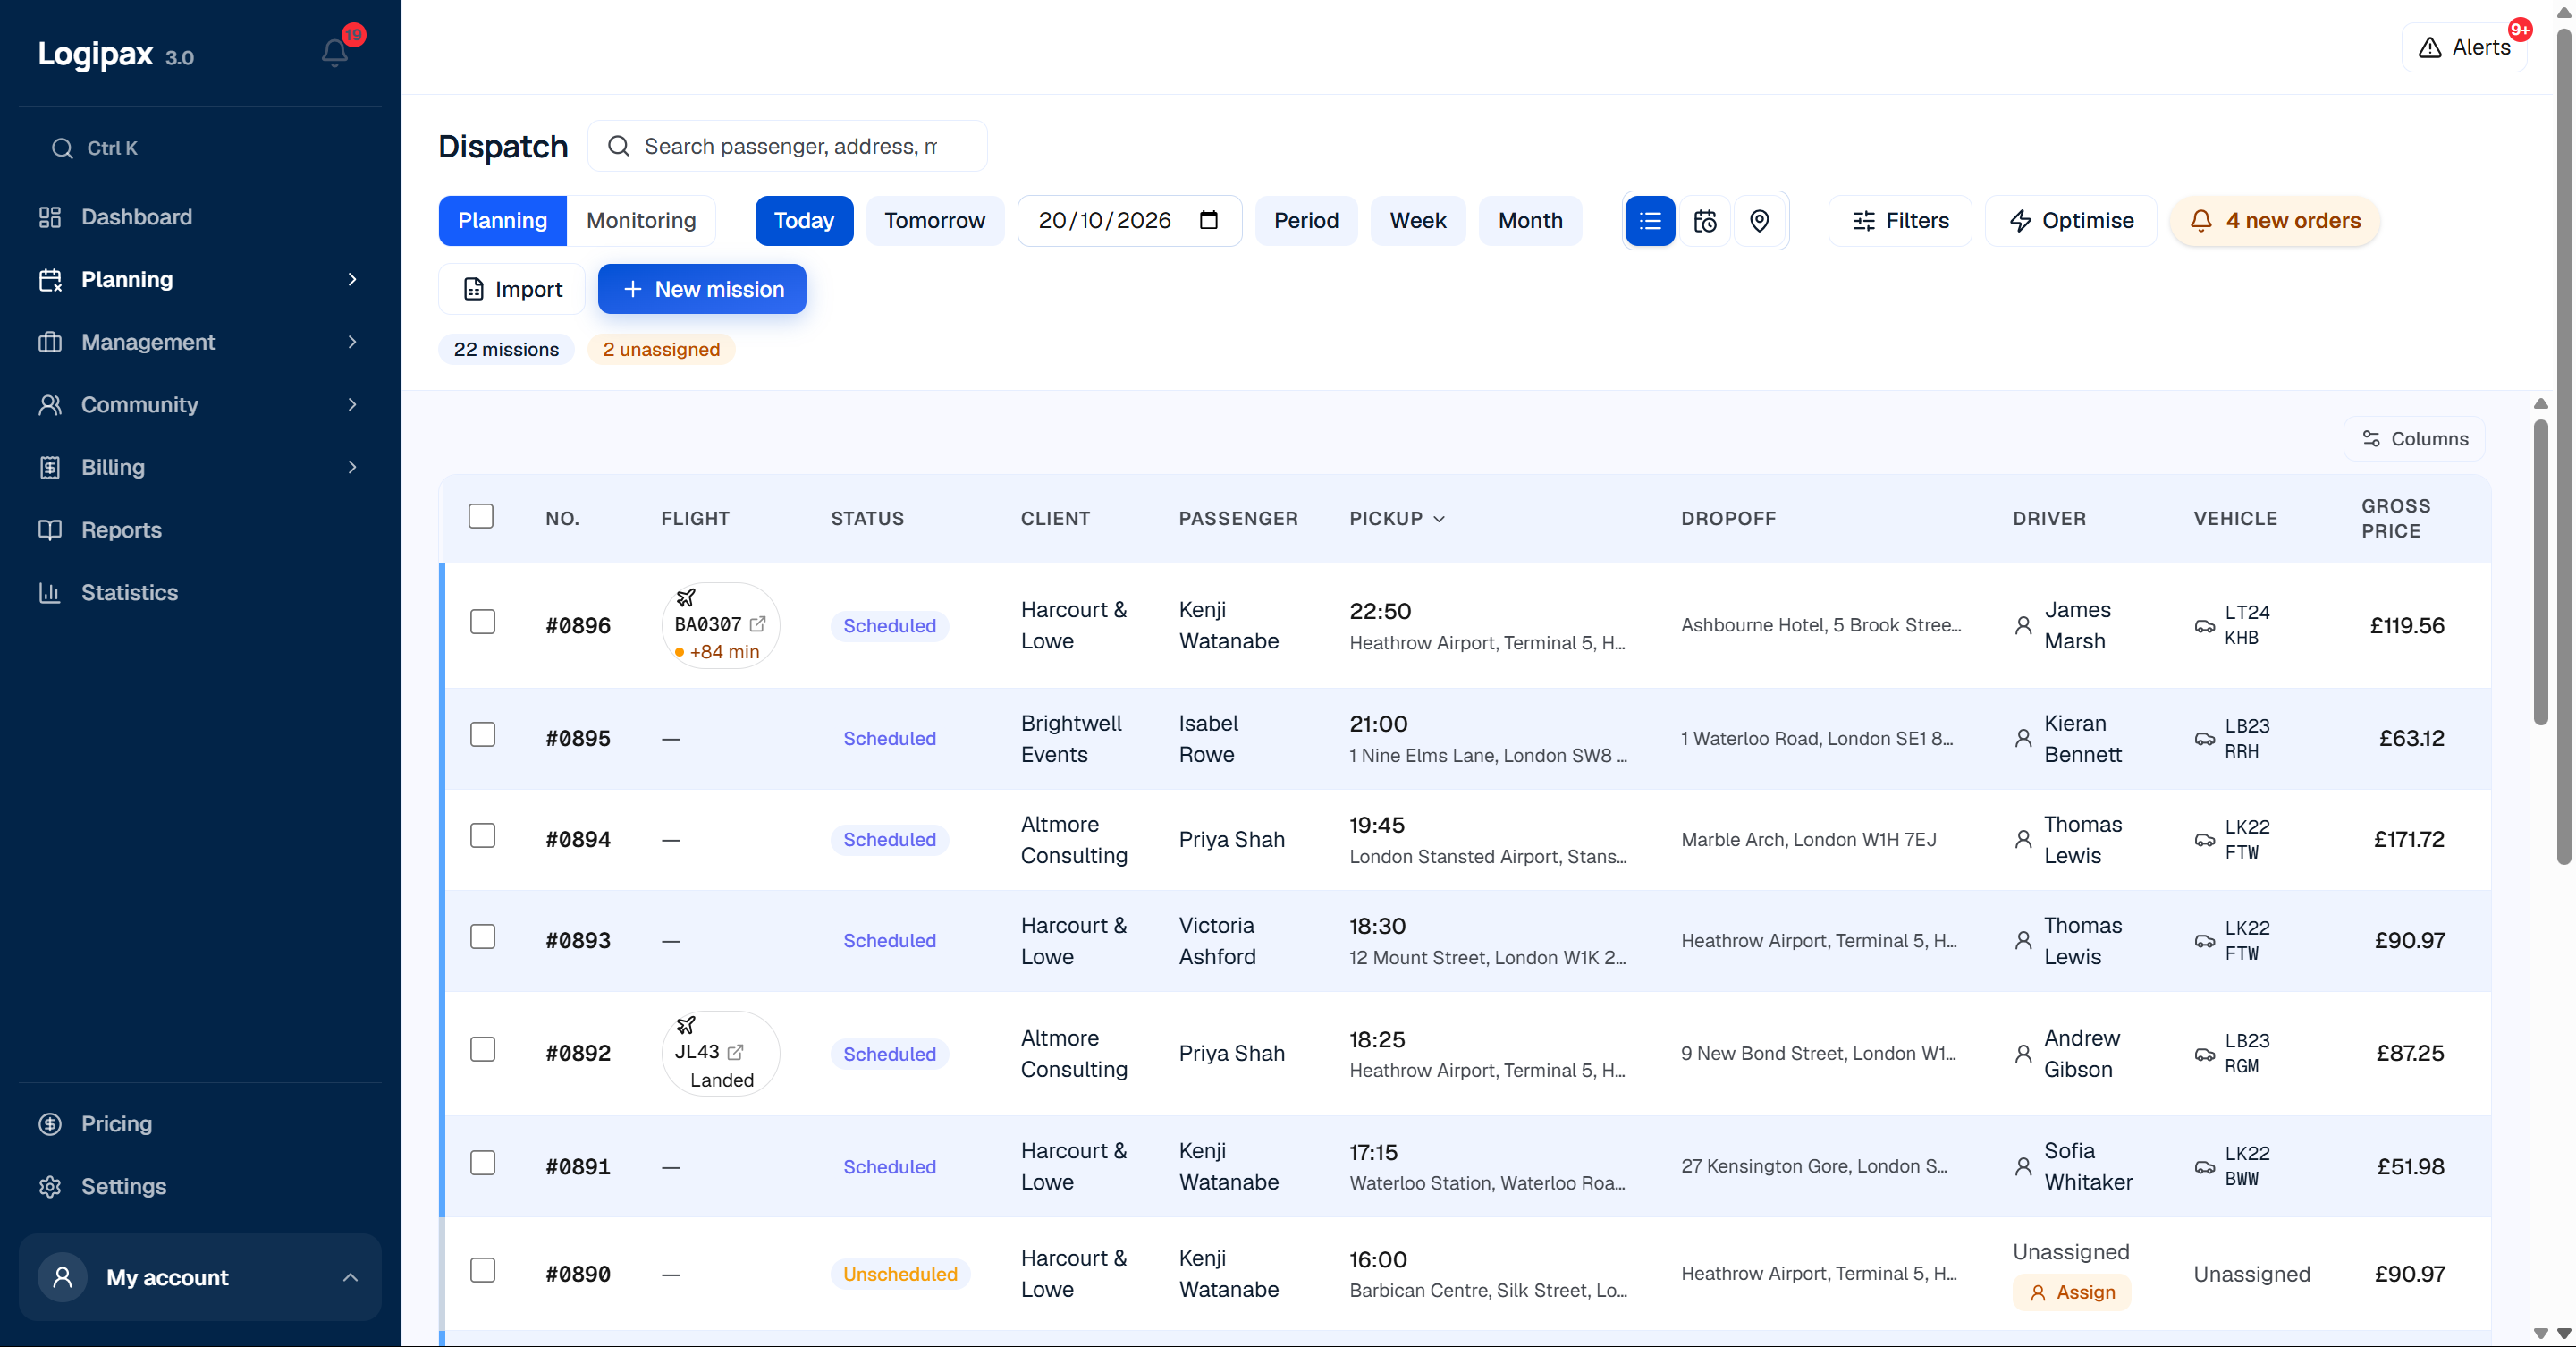The image size is (2576, 1347).
Task: Select the Week range tab
Action: coord(1417,221)
